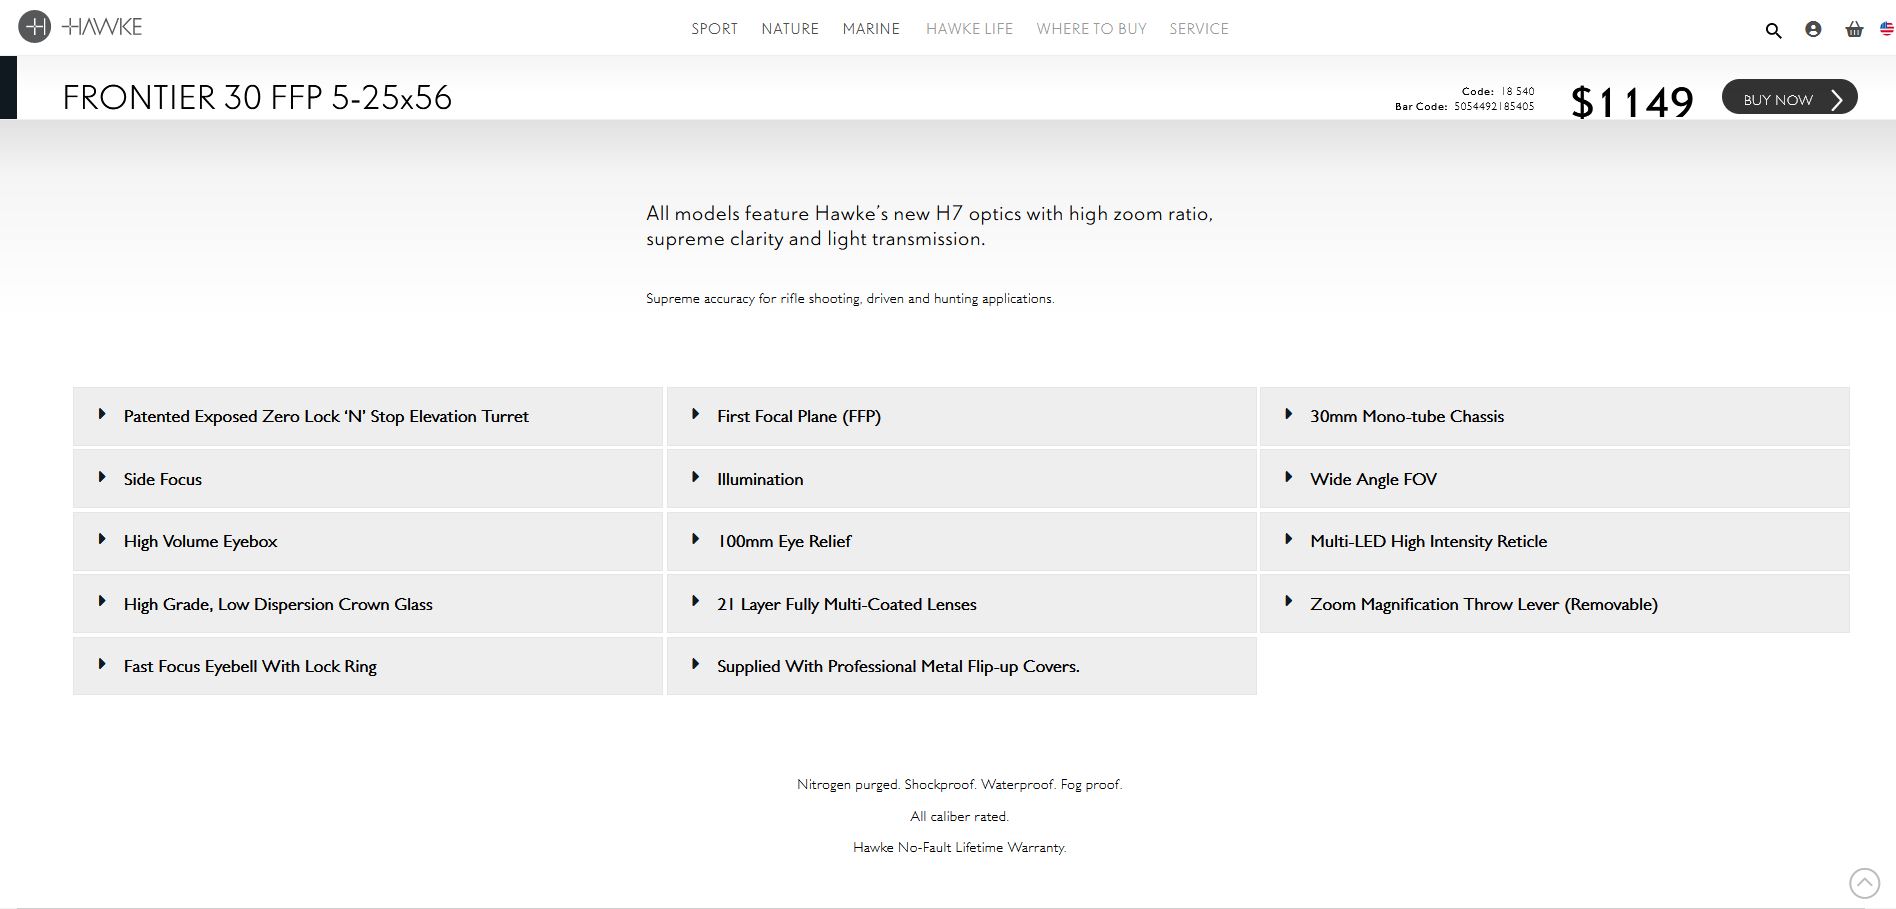Expand the 100mm Eye Relief feature
The width and height of the screenshot is (1896, 909).
(x=961, y=541)
